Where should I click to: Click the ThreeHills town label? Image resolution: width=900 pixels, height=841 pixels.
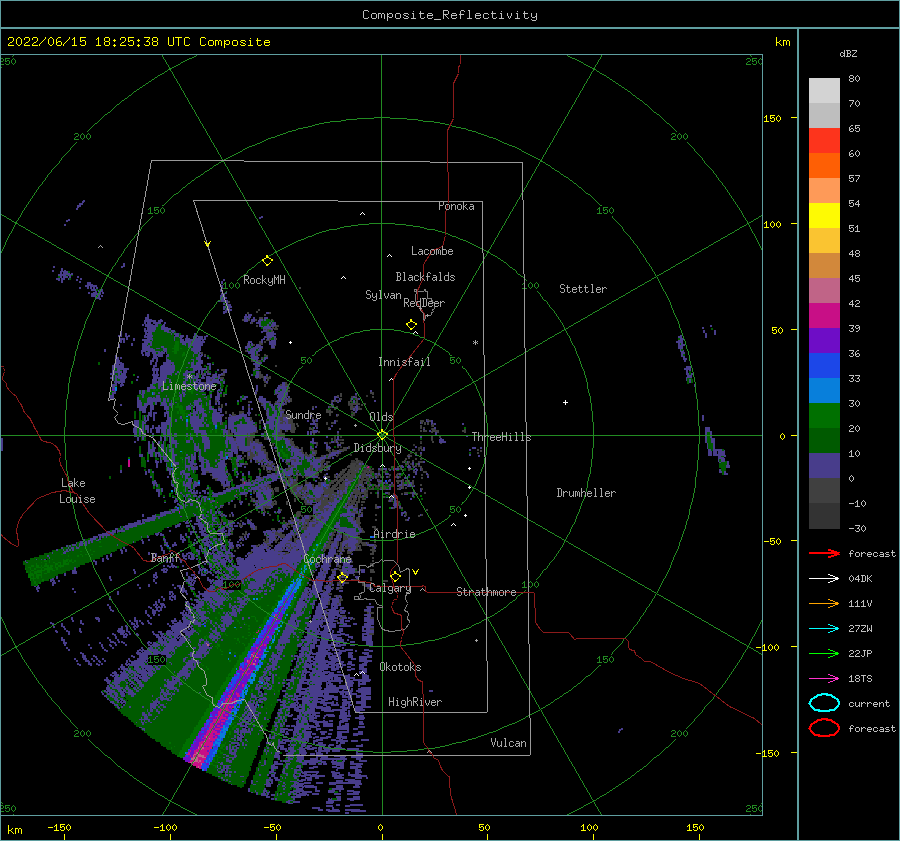click(x=501, y=437)
